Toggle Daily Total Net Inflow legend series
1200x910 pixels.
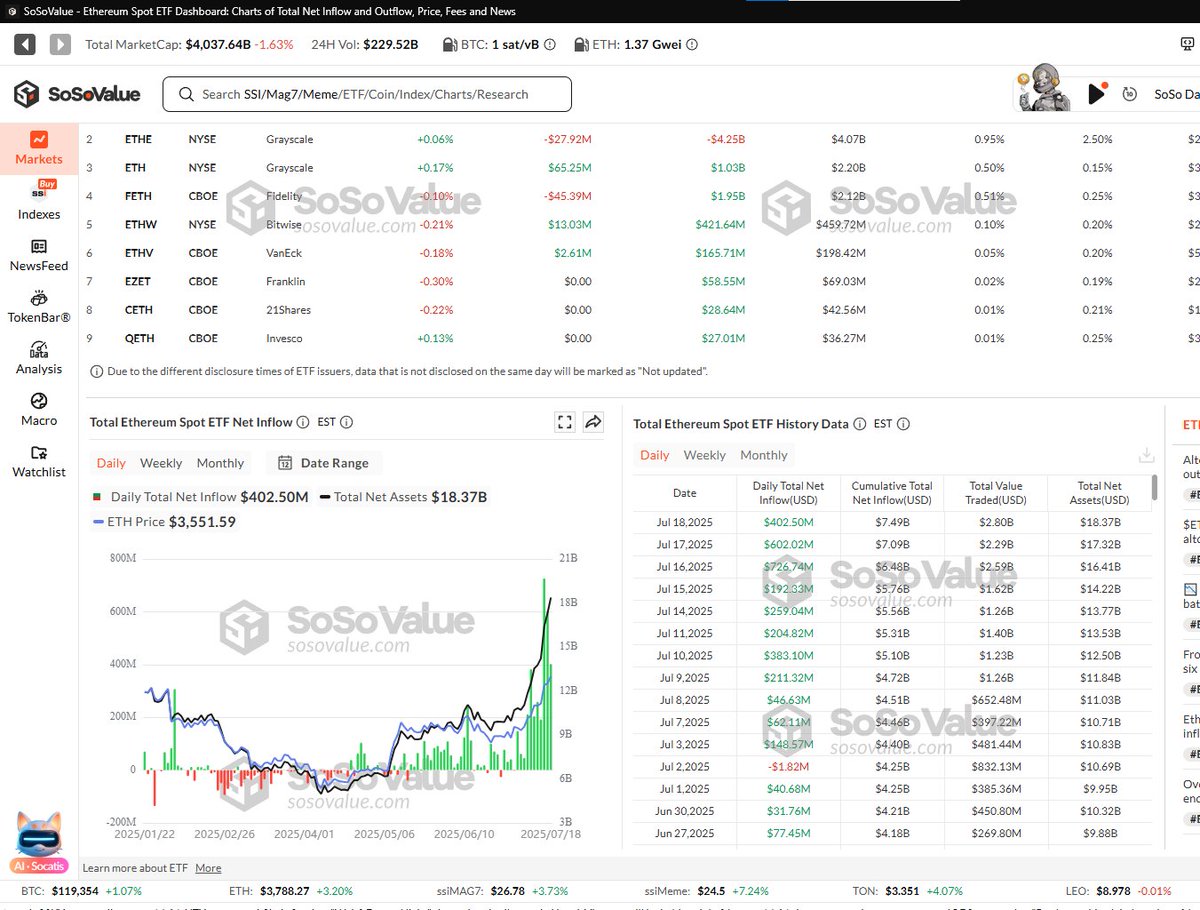click(x=199, y=497)
